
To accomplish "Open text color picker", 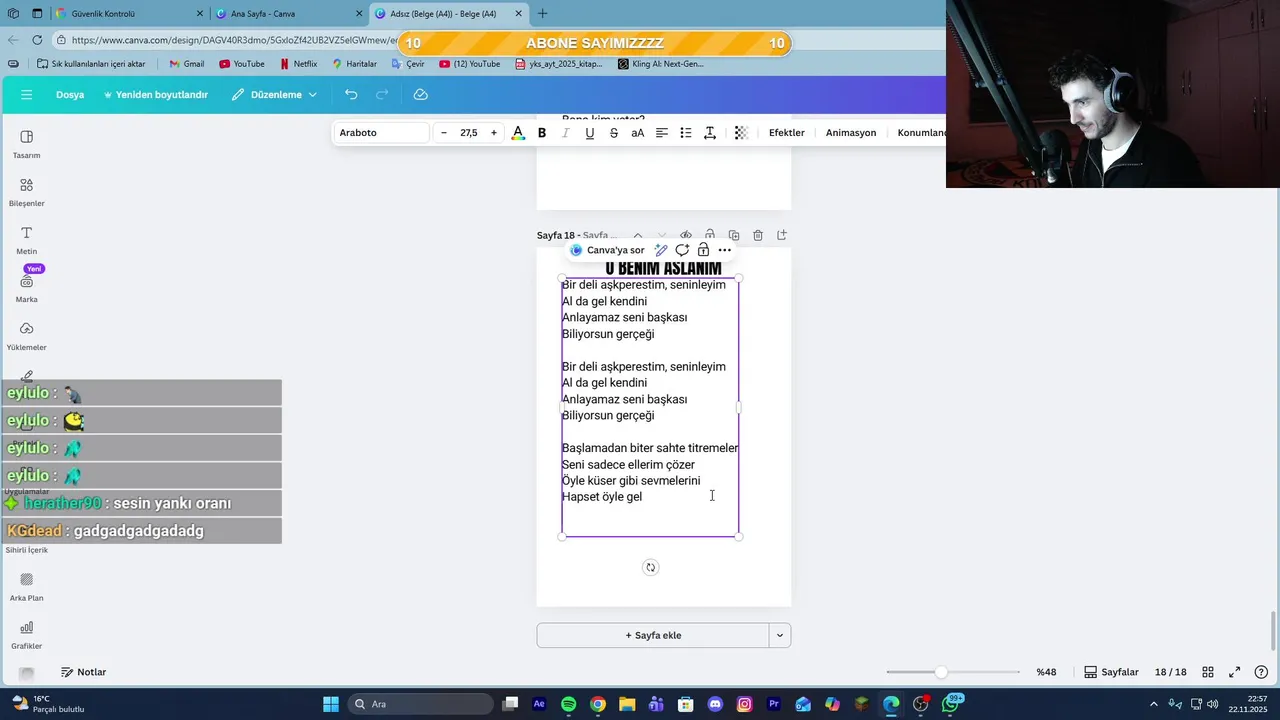I will pyautogui.click(x=518, y=133).
